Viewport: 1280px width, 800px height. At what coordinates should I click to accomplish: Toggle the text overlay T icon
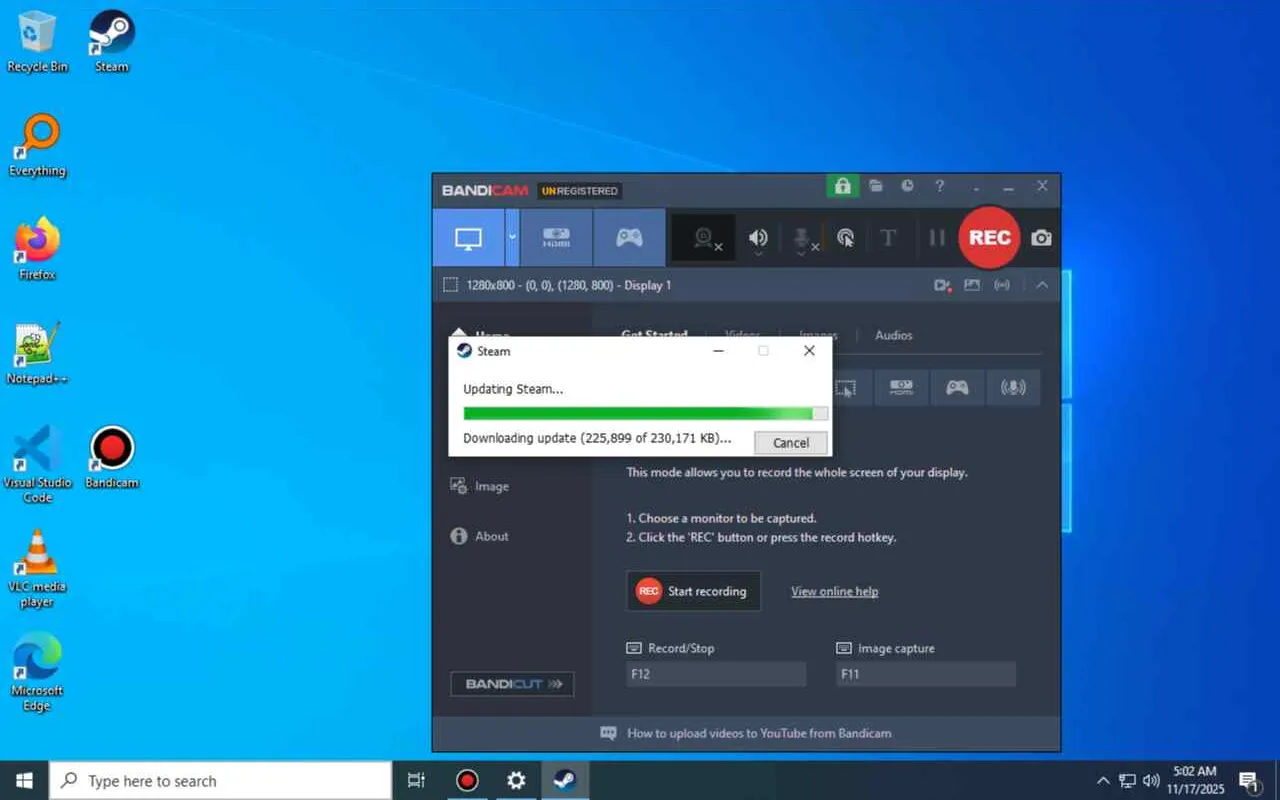pyautogui.click(x=888, y=238)
